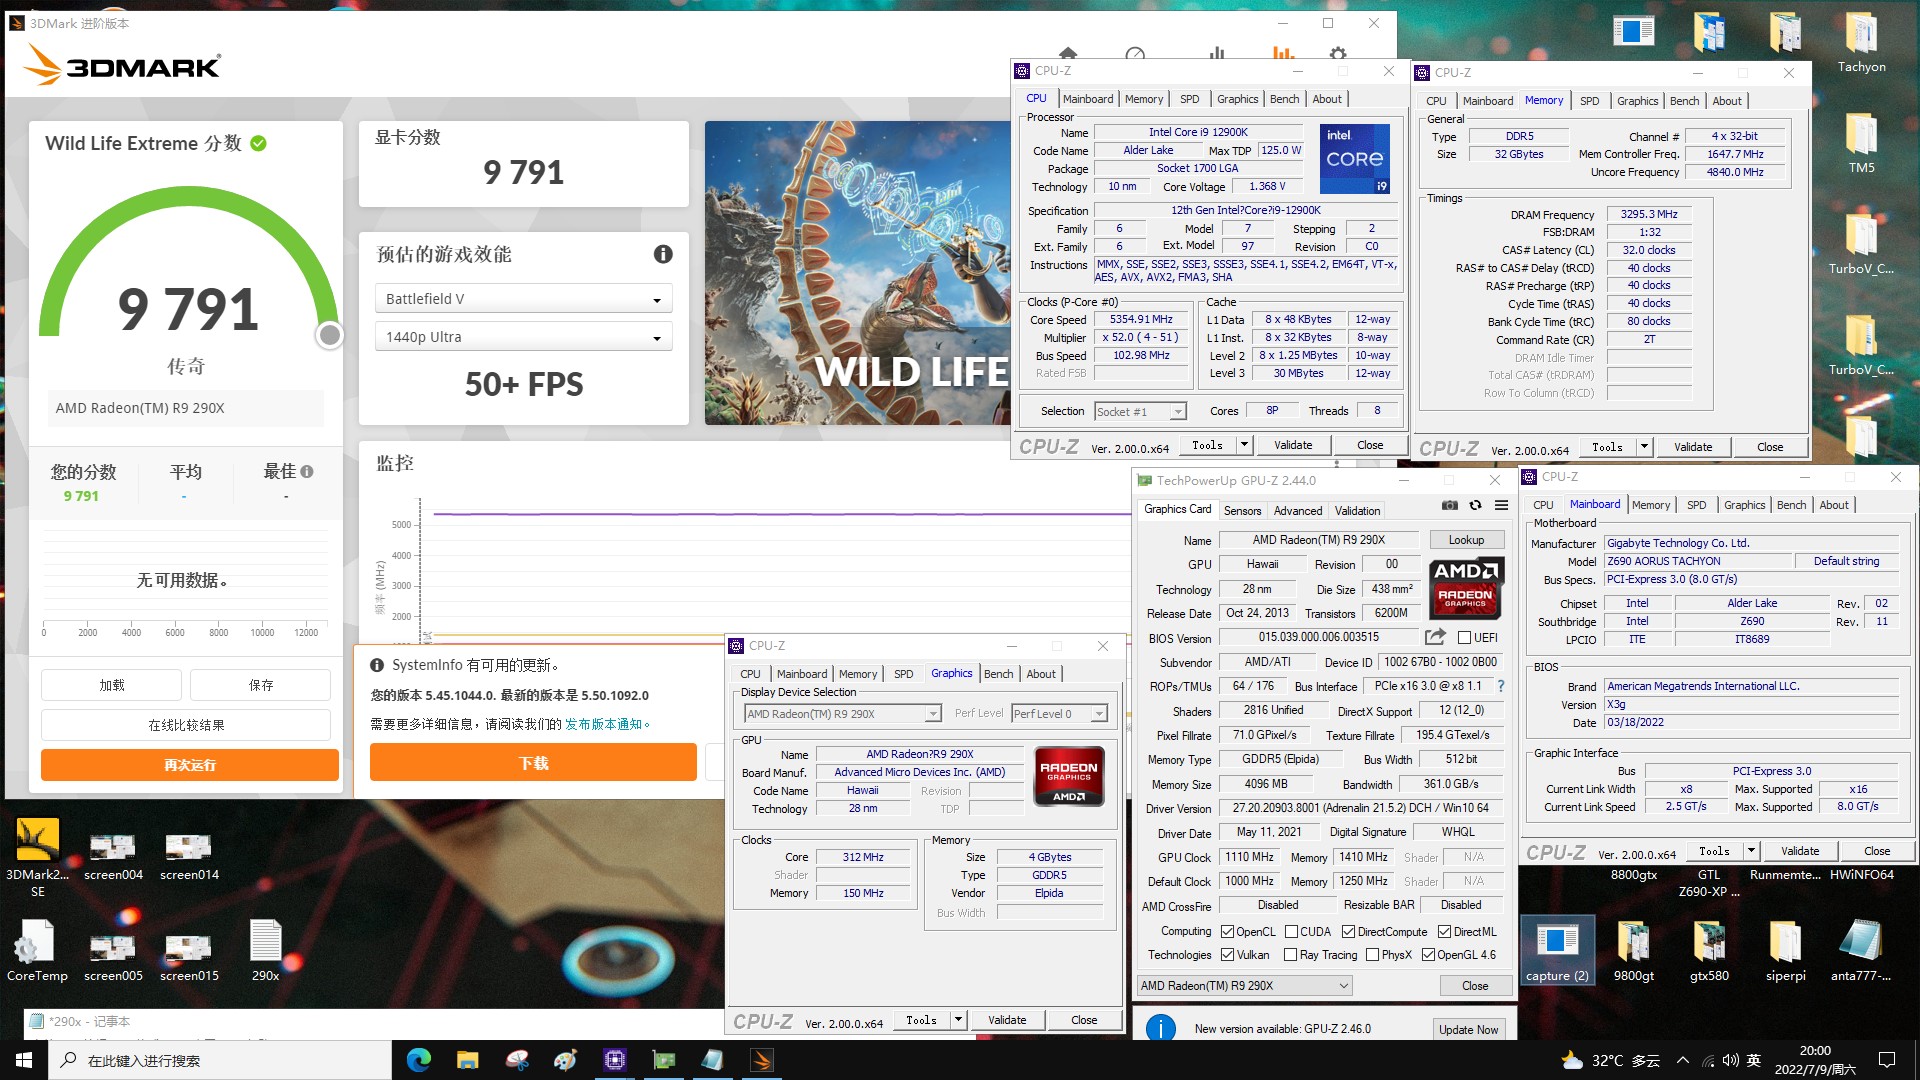
Task: Click the Wild Life benchmark artwork thumbnail
Action: (857, 273)
